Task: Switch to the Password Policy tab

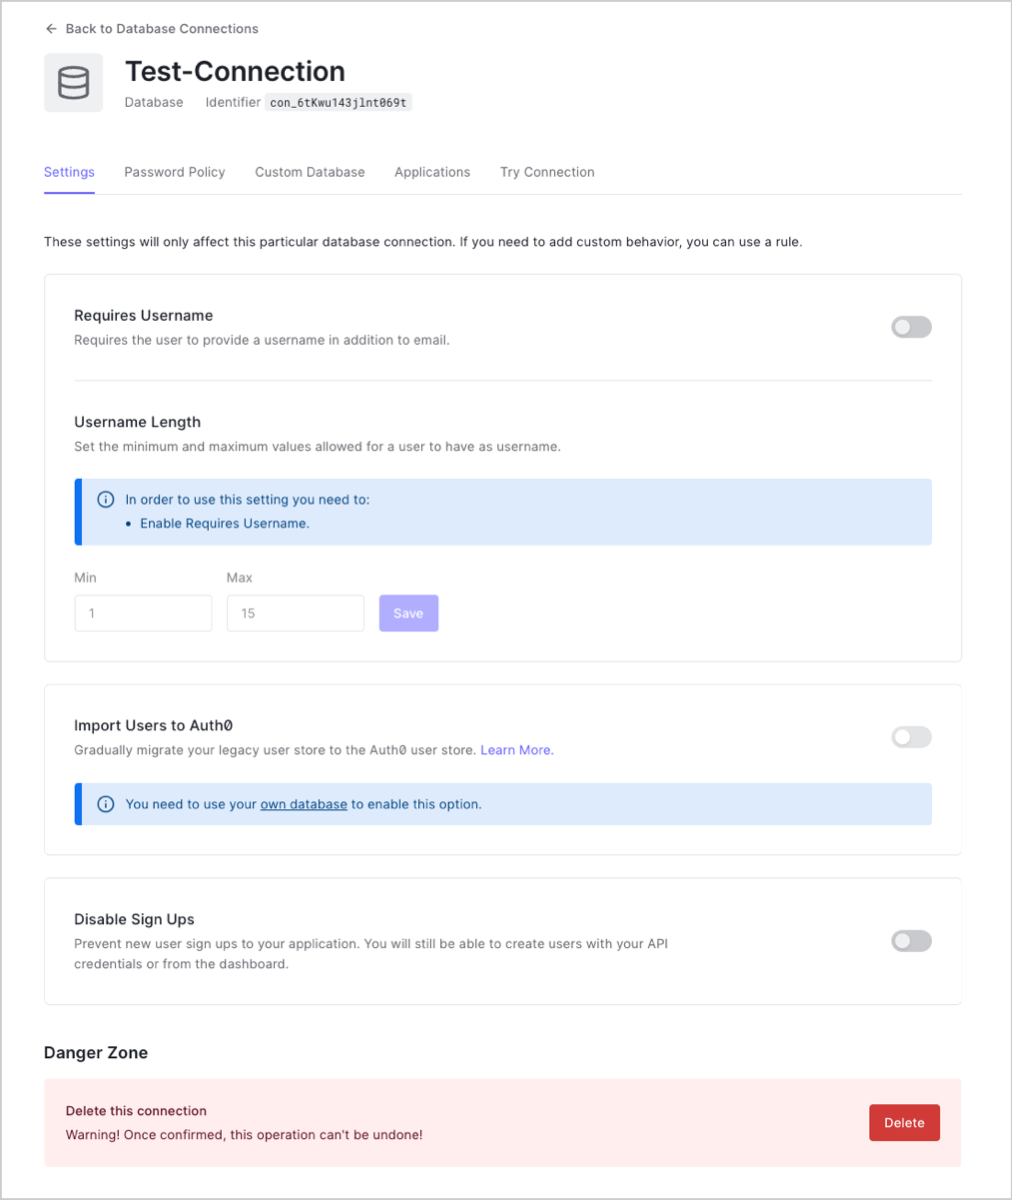Action: click(x=175, y=172)
